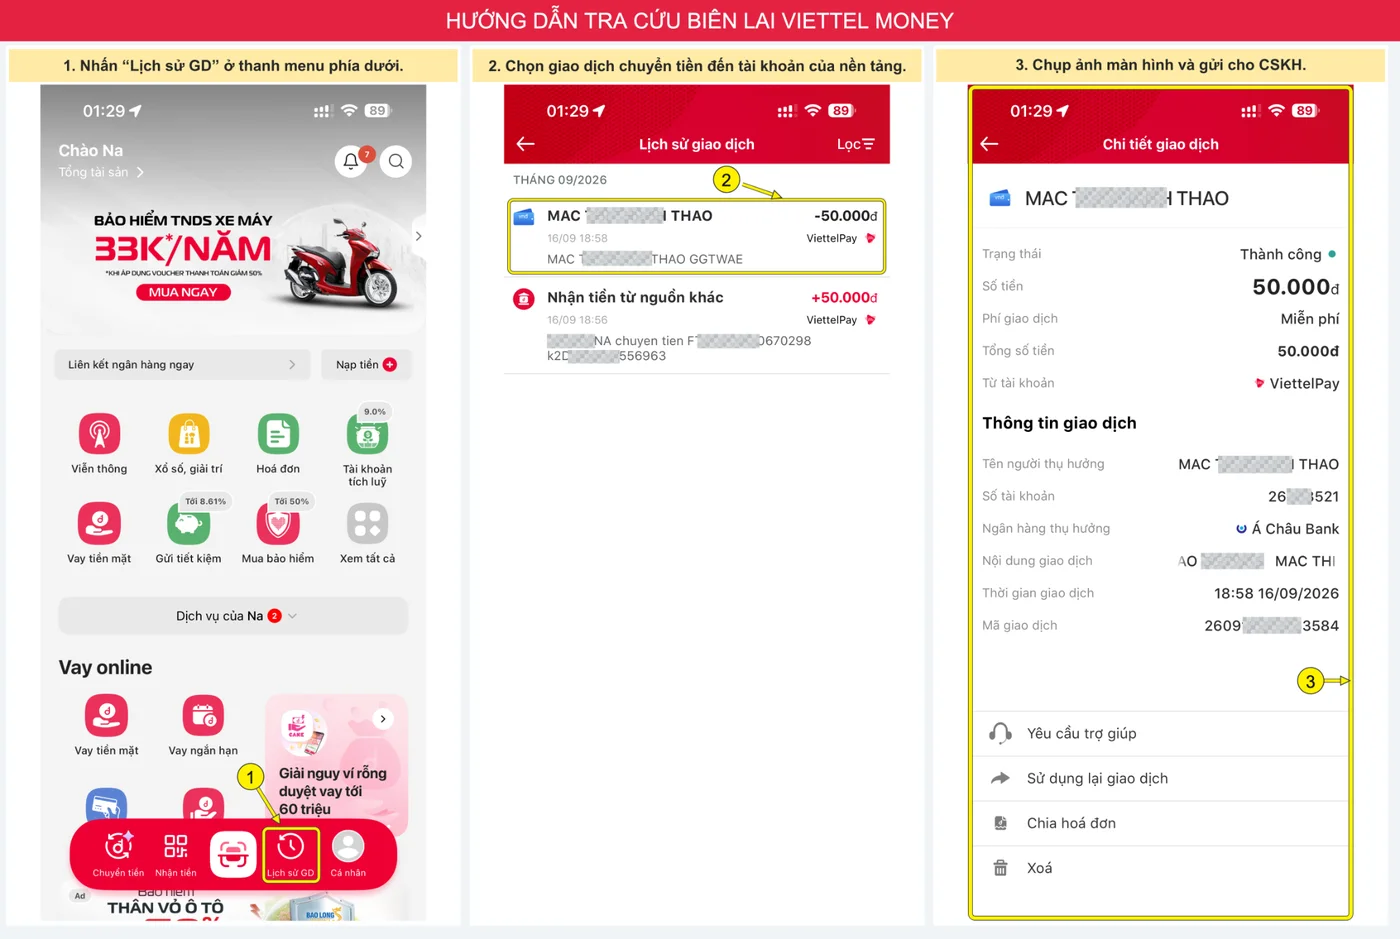Go back from Chi tiết giao dịch screen
Screen dimensions: 1400x939
point(989,144)
